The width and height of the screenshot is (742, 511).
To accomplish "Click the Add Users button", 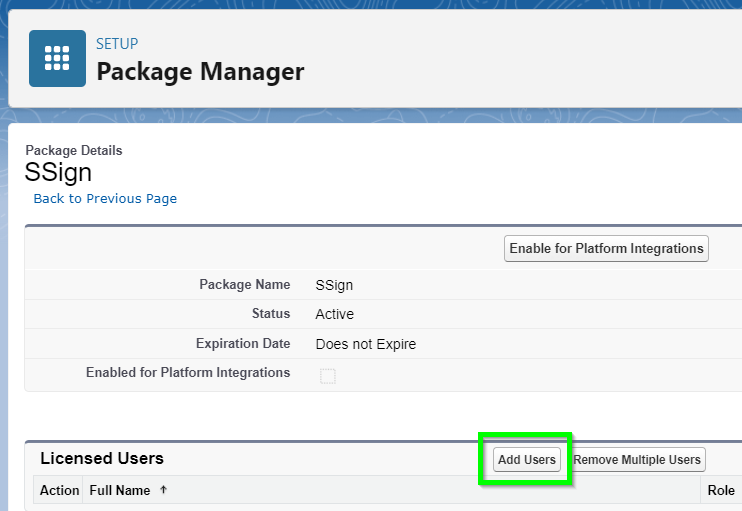I will tap(527, 459).
